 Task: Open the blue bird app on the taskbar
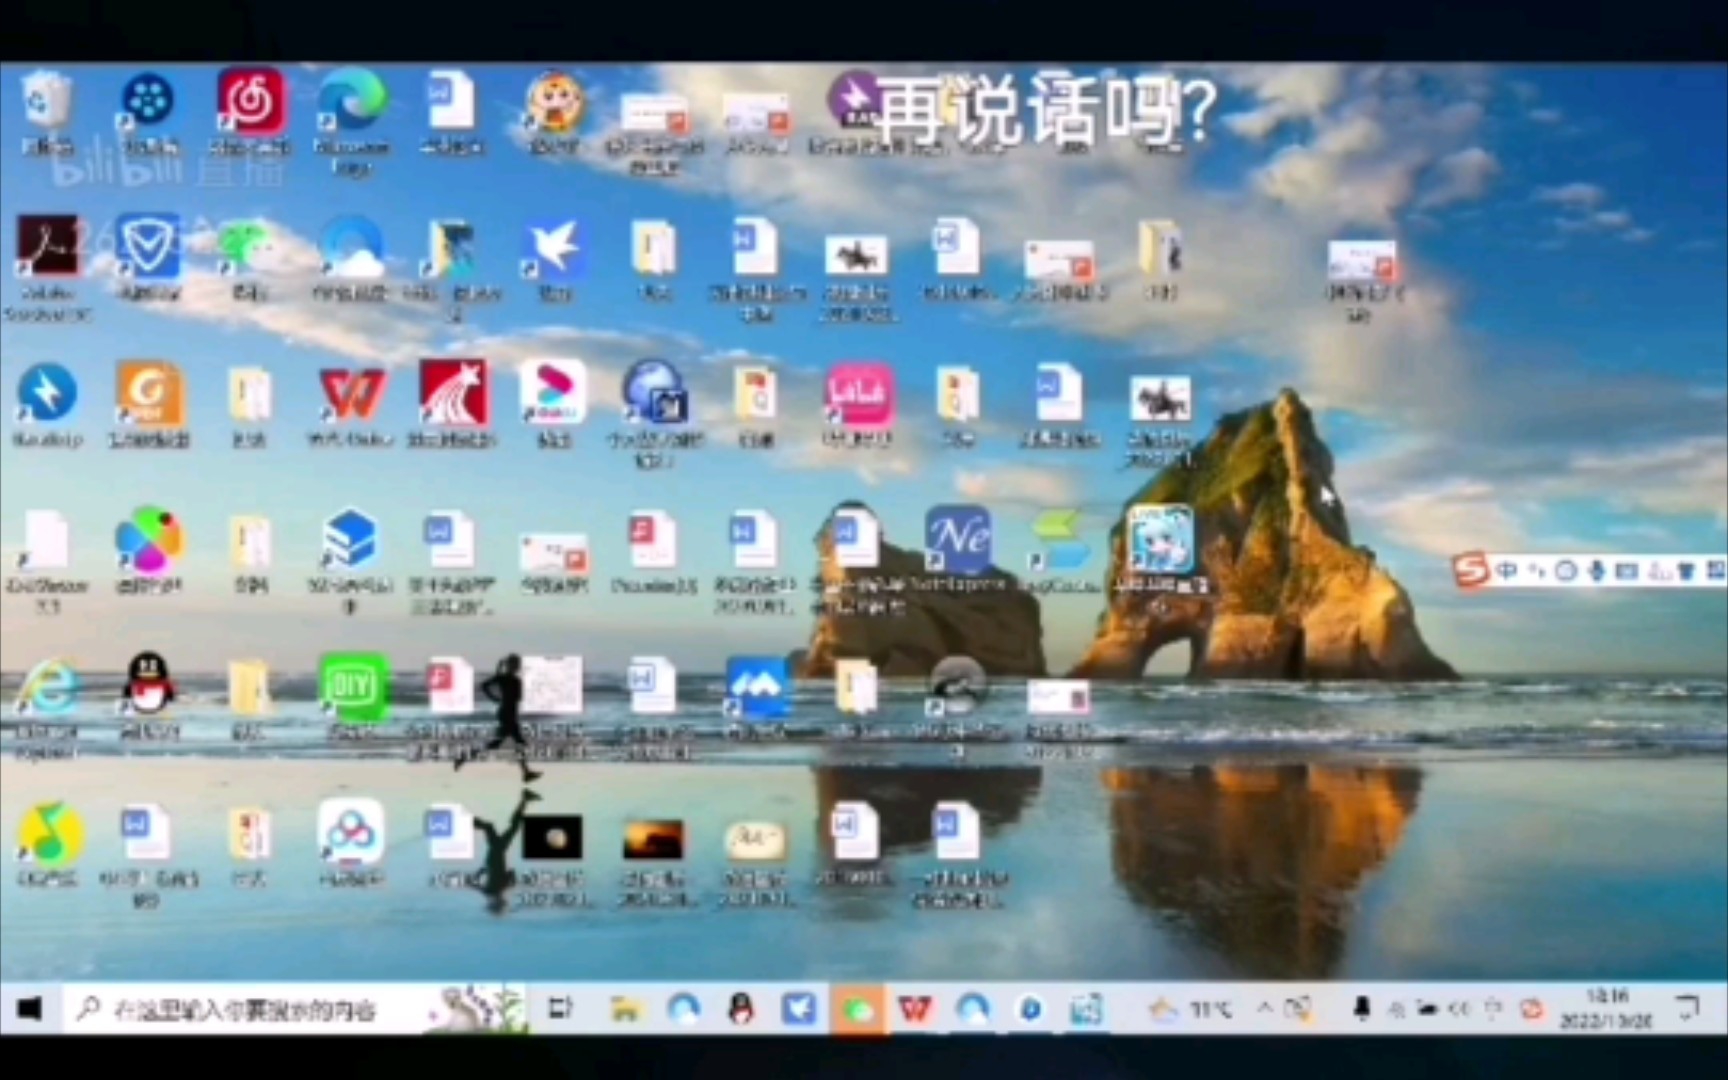pos(798,1009)
